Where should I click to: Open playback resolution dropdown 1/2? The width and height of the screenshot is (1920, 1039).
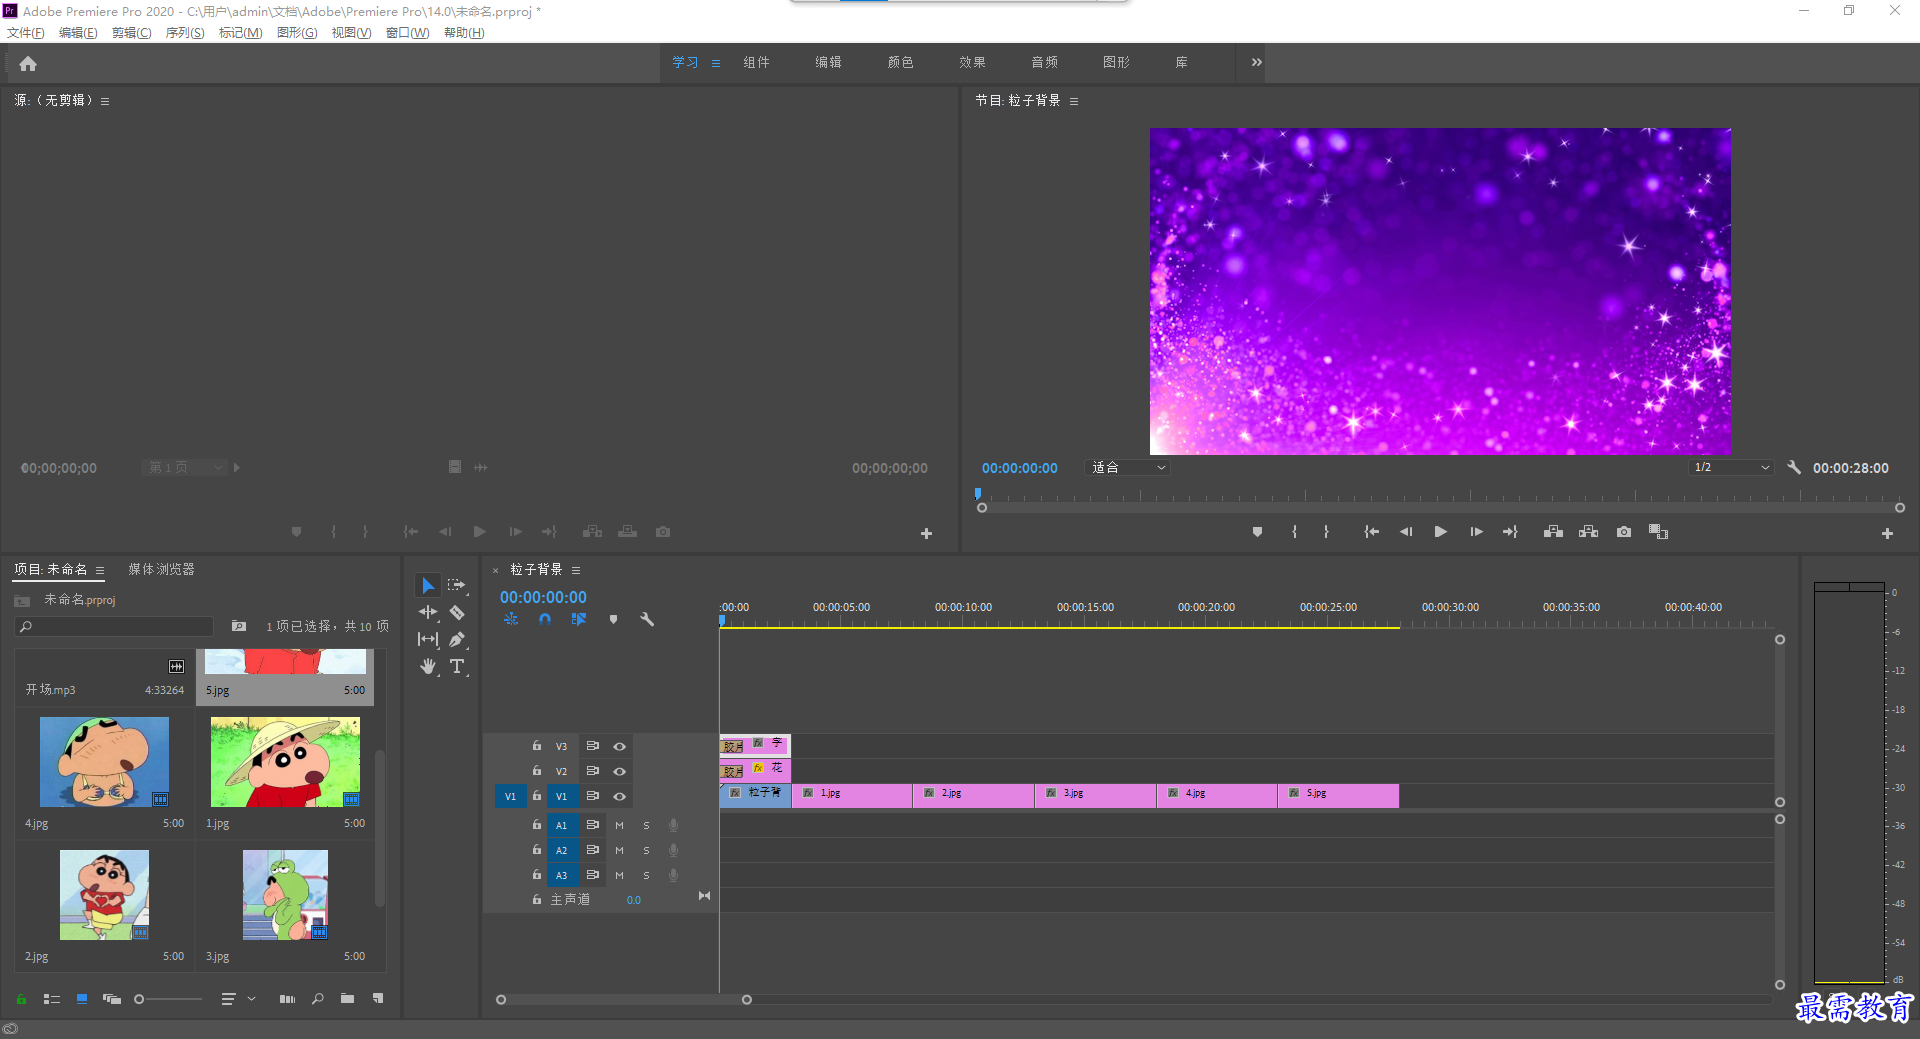click(x=1731, y=467)
